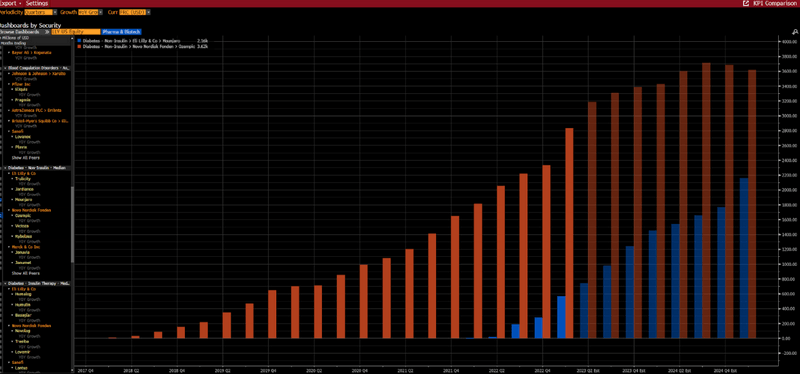
Task: Click Show All Peers under Janumet
Action: pyautogui.click(x=26, y=273)
